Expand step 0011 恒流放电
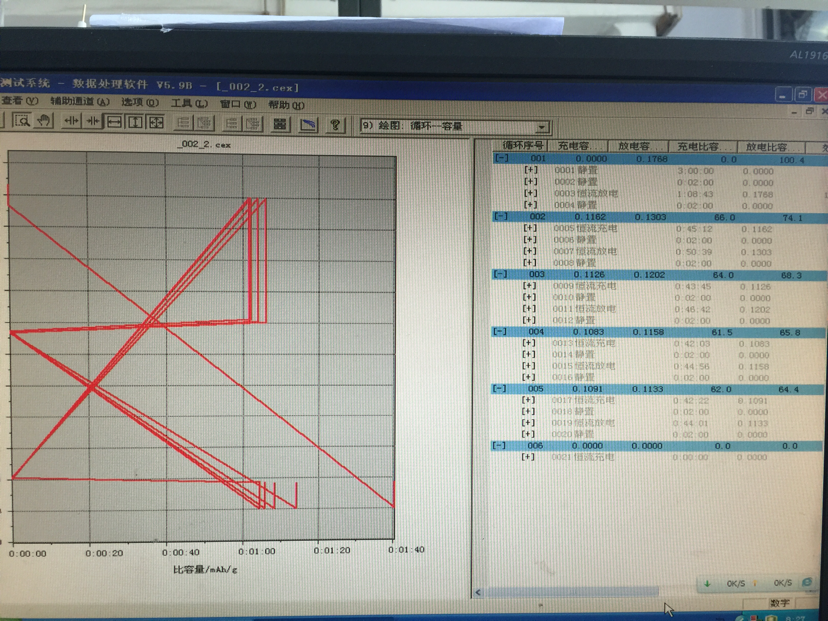 529,308
